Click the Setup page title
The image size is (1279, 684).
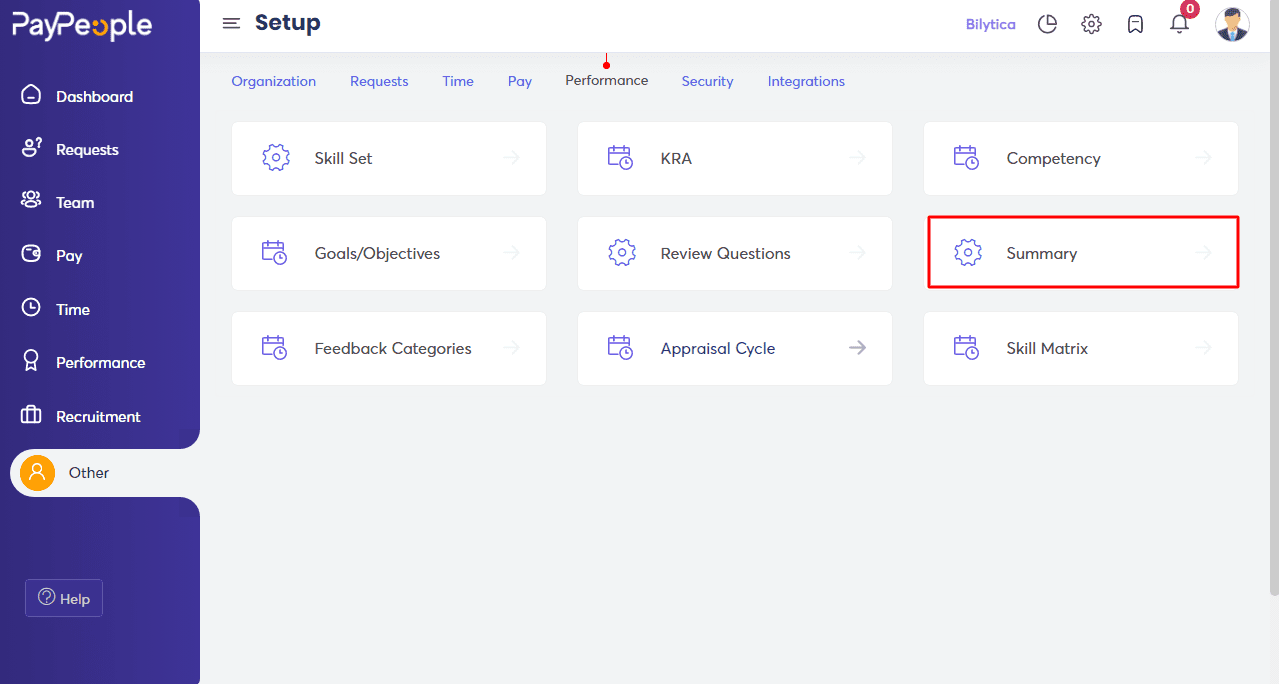click(x=288, y=22)
